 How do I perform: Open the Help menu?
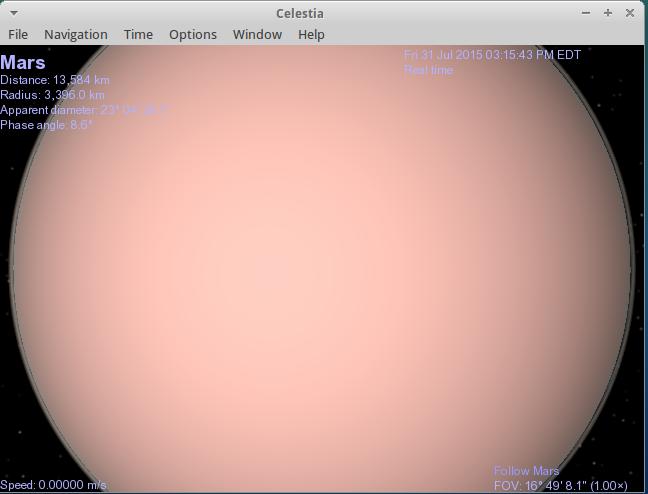pyautogui.click(x=311, y=34)
